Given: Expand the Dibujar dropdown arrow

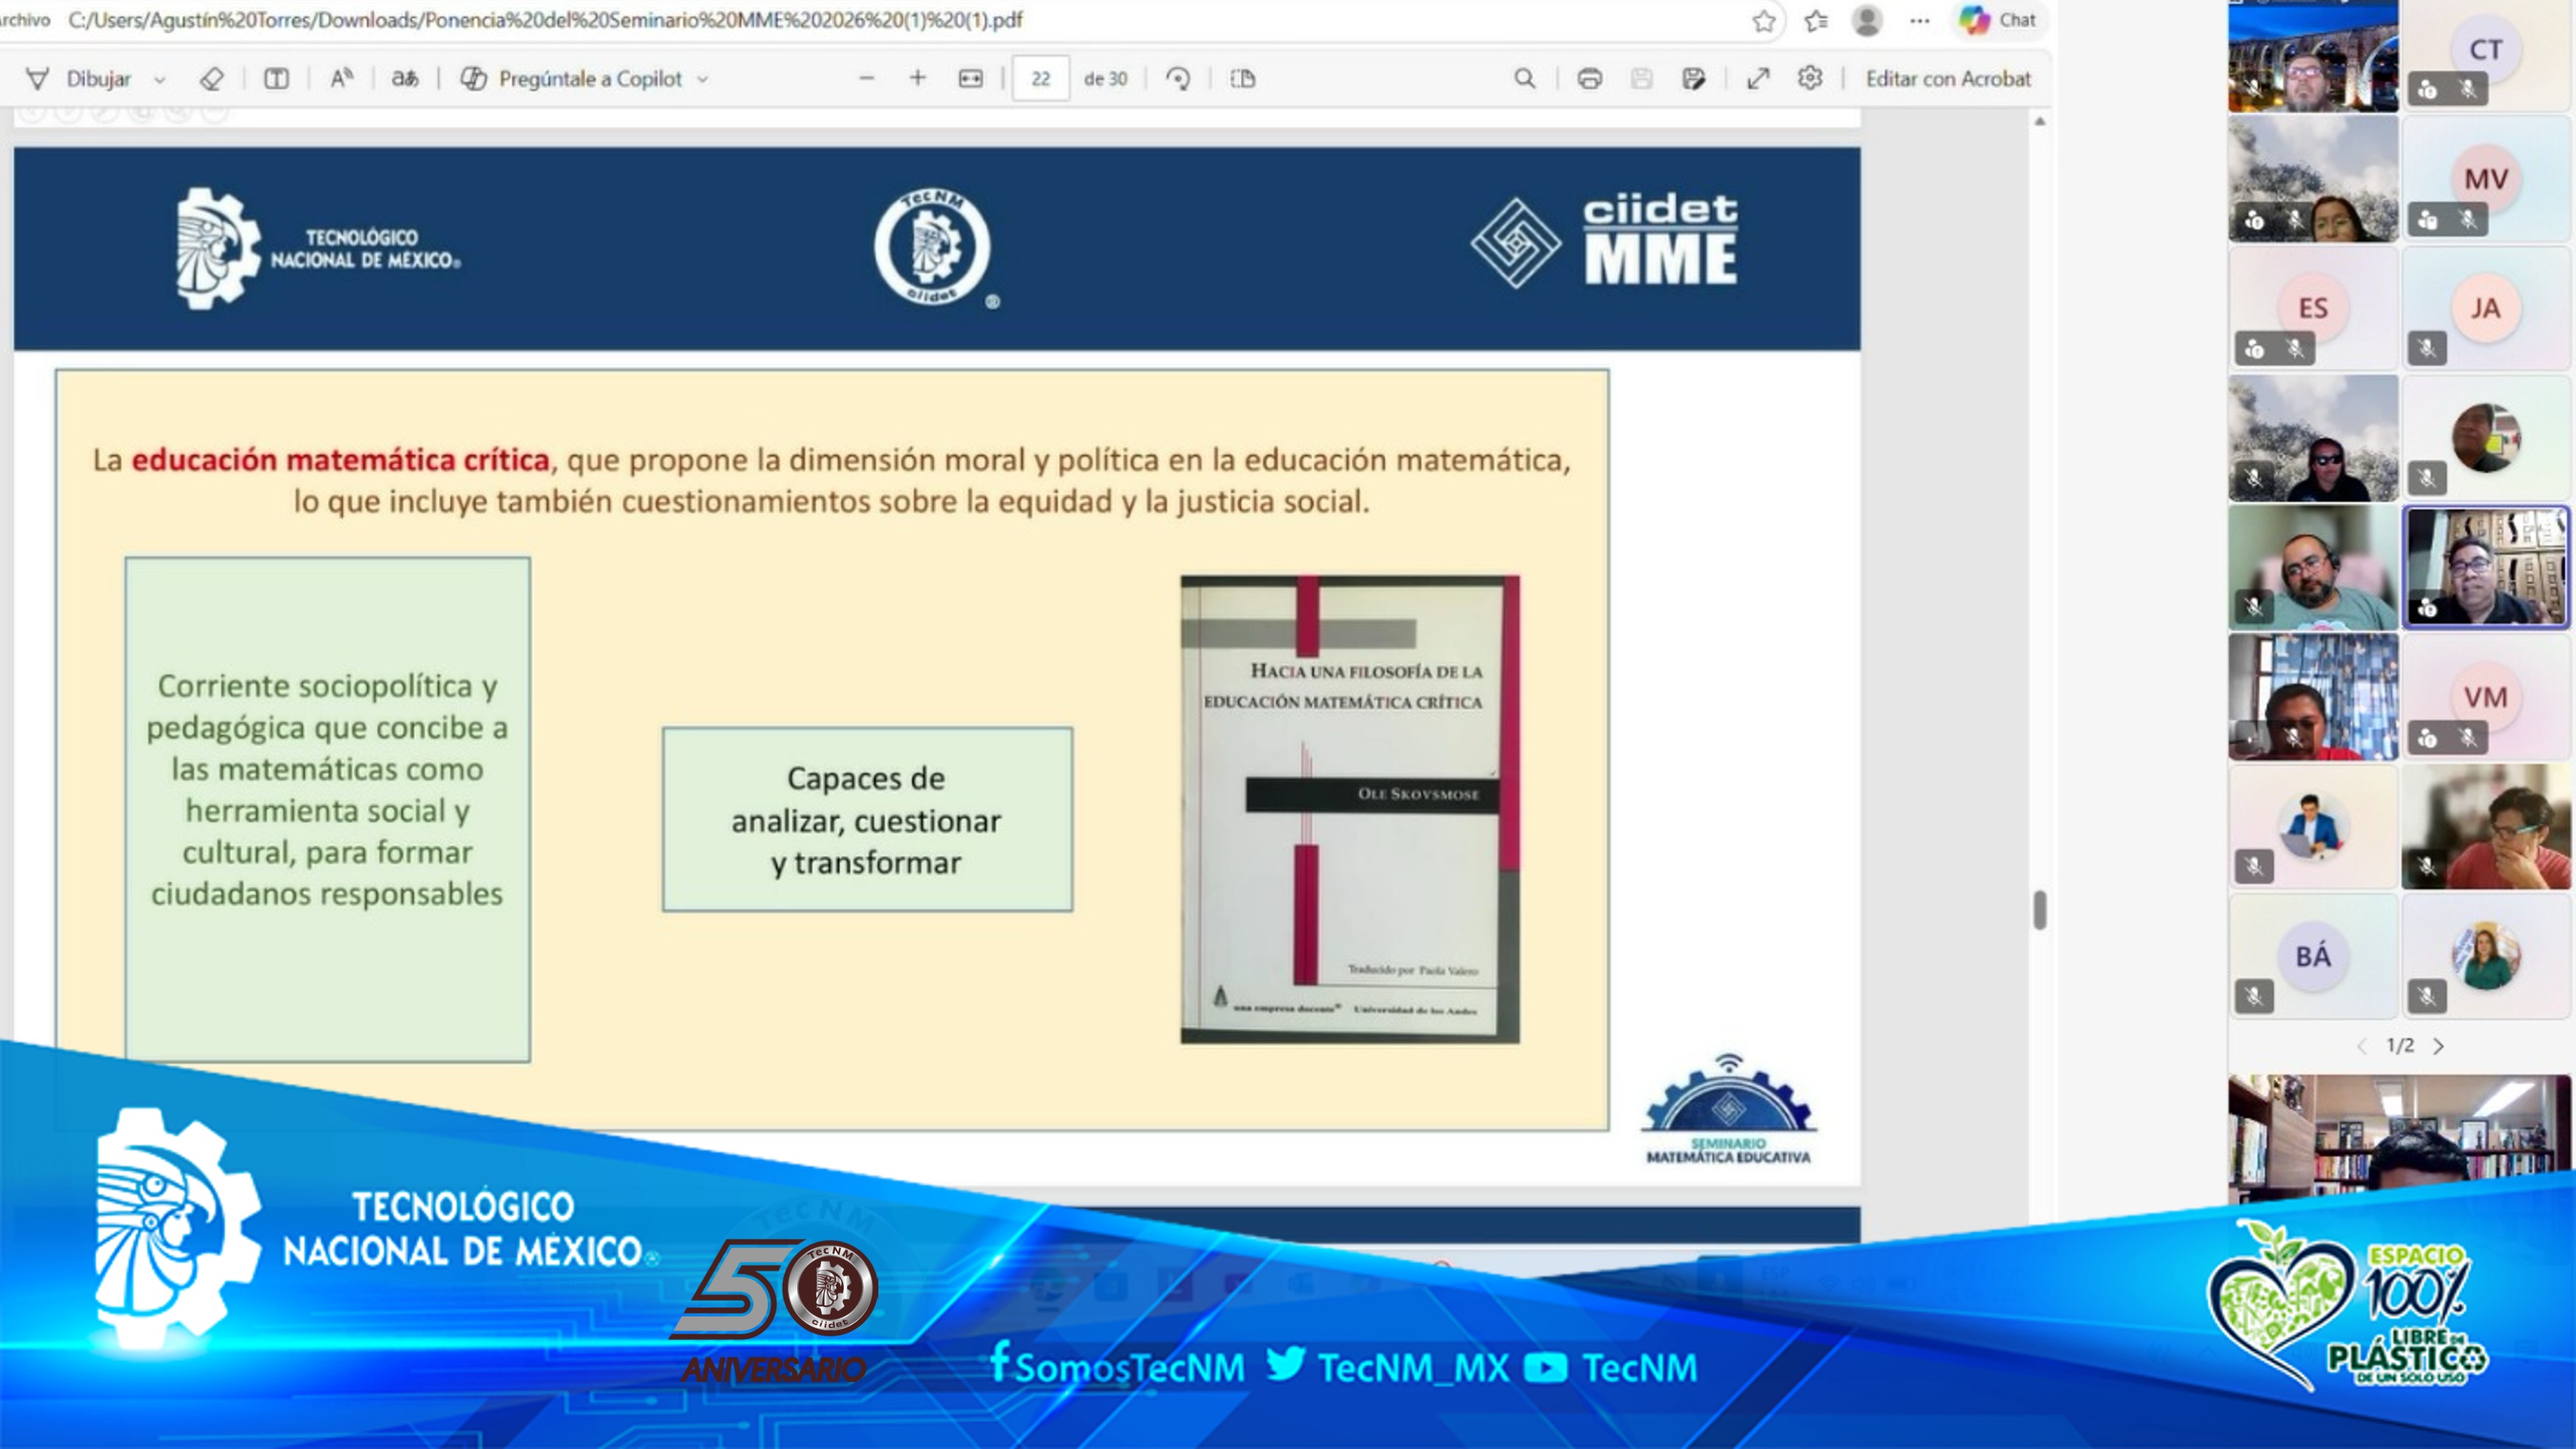Looking at the screenshot, I should (x=160, y=80).
